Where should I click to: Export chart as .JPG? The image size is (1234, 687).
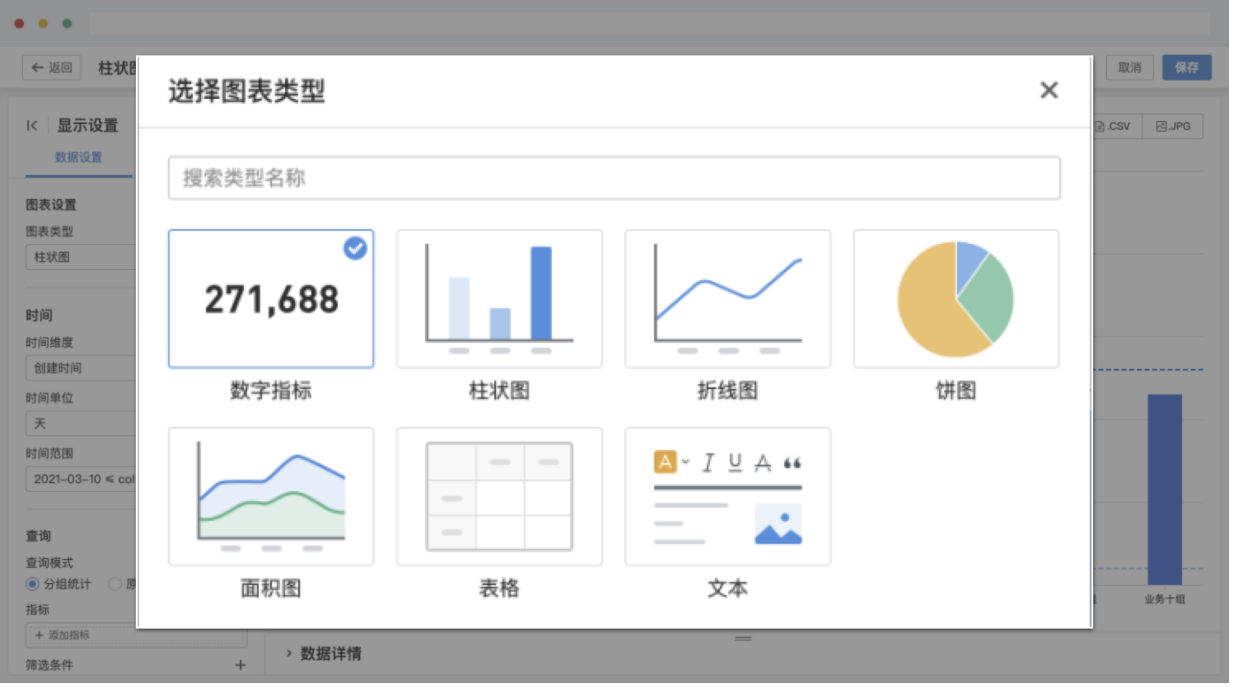[1172, 127]
